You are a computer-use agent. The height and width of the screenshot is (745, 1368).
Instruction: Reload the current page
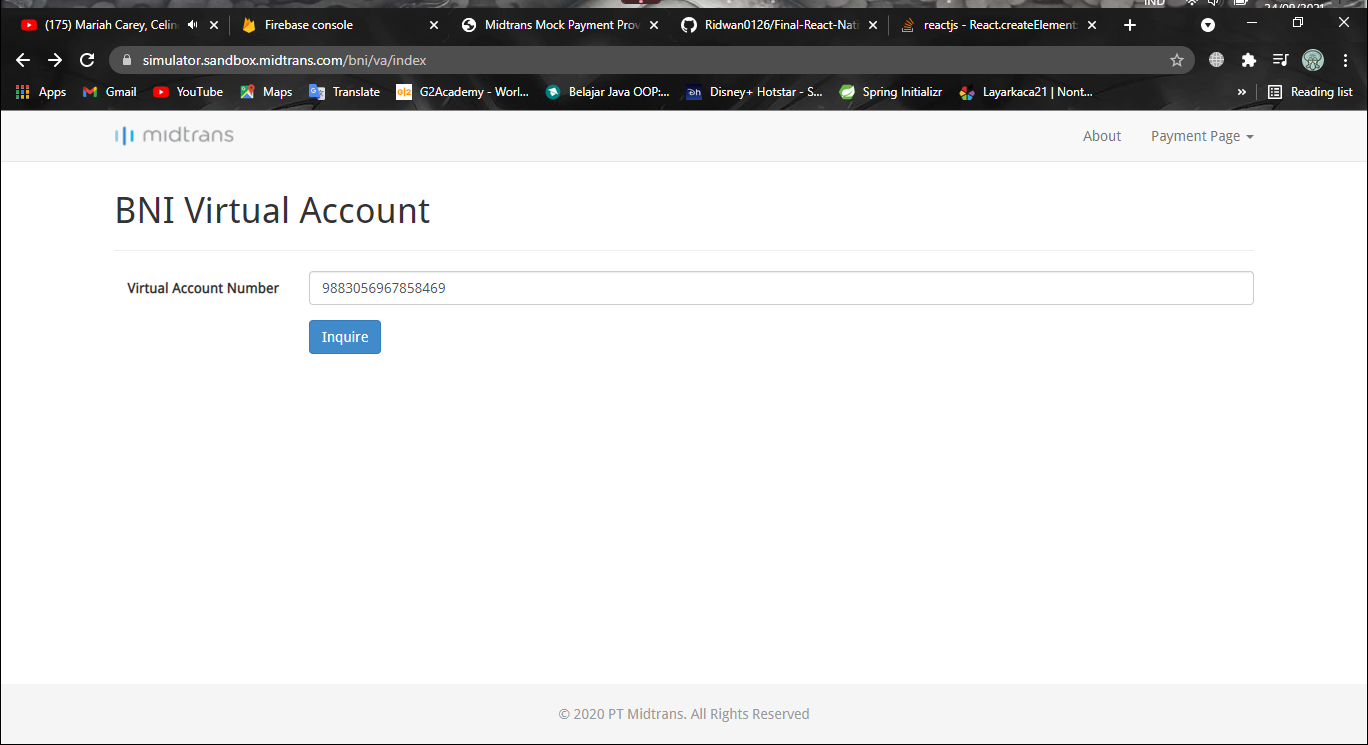[87, 60]
